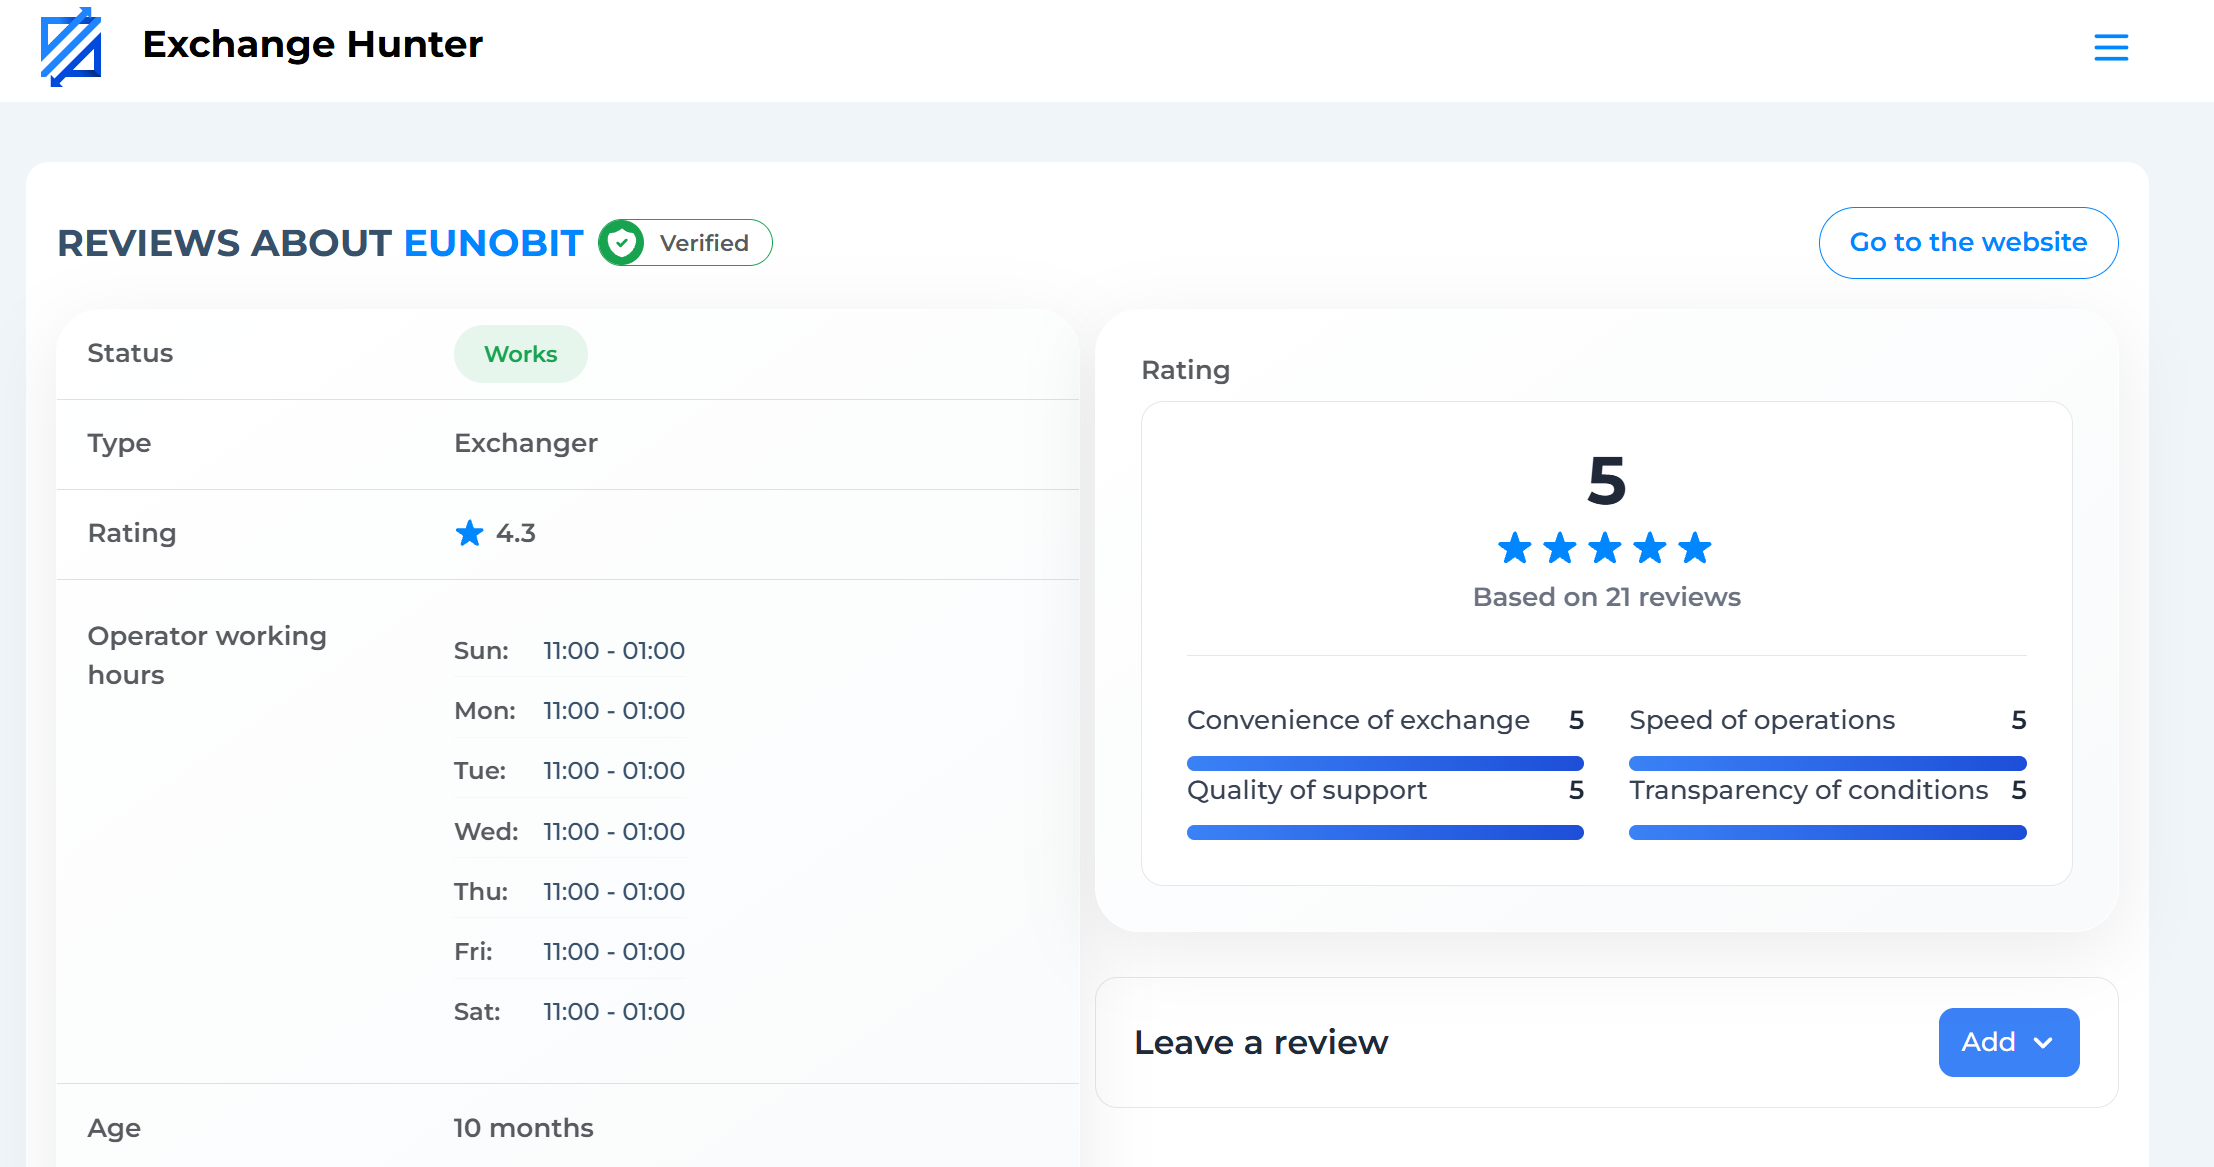The height and width of the screenshot is (1167, 2214).
Task: Click the 'Speed of operations' label
Action: point(1762,720)
